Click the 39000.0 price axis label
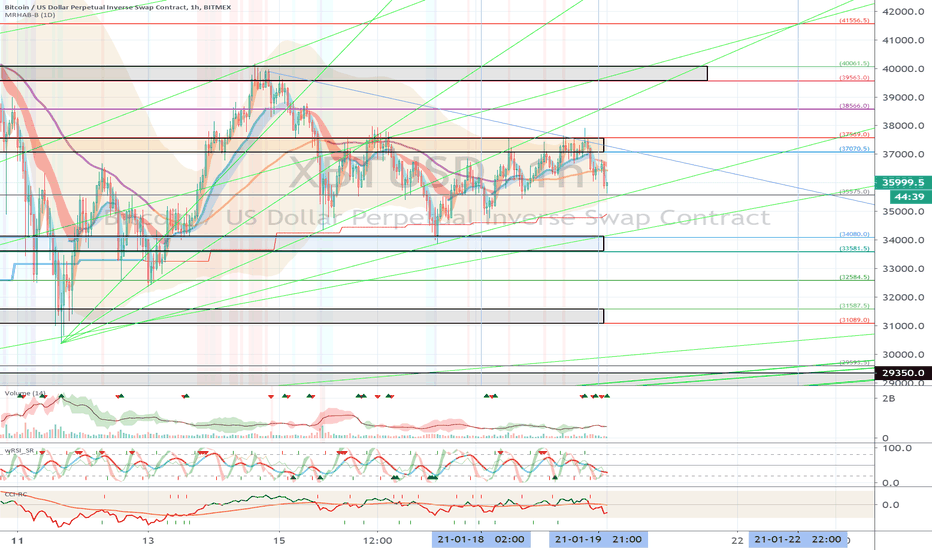932x550 pixels. pos(903,98)
